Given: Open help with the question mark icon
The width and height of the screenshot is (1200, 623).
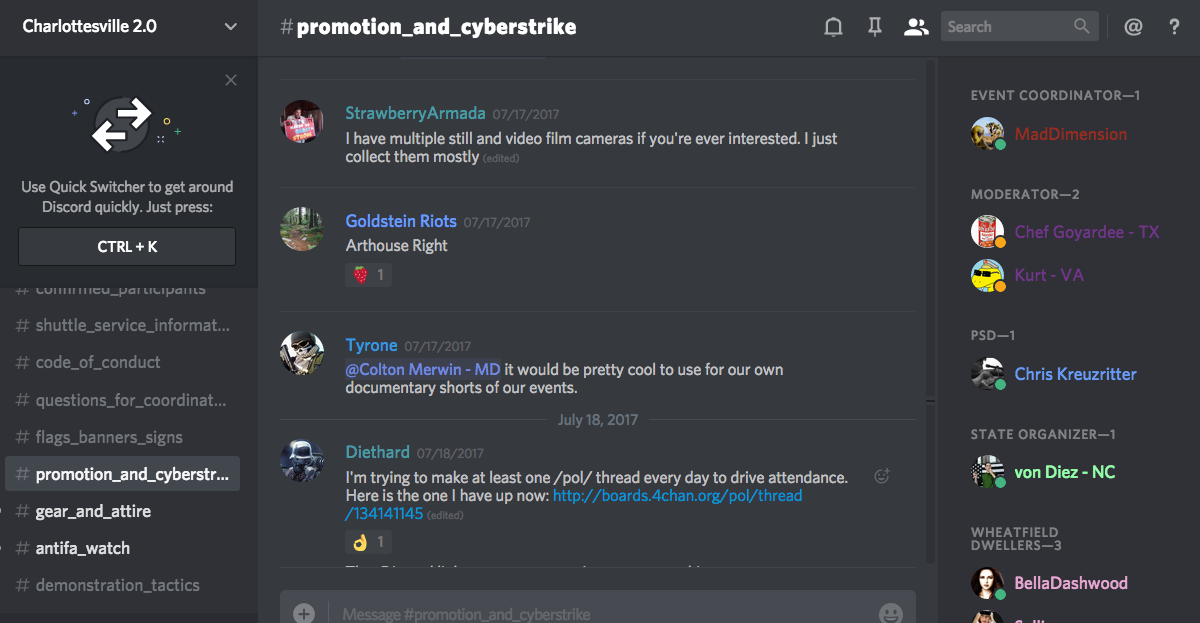Looking at the screenshot, I should [x=1175, y=27].
